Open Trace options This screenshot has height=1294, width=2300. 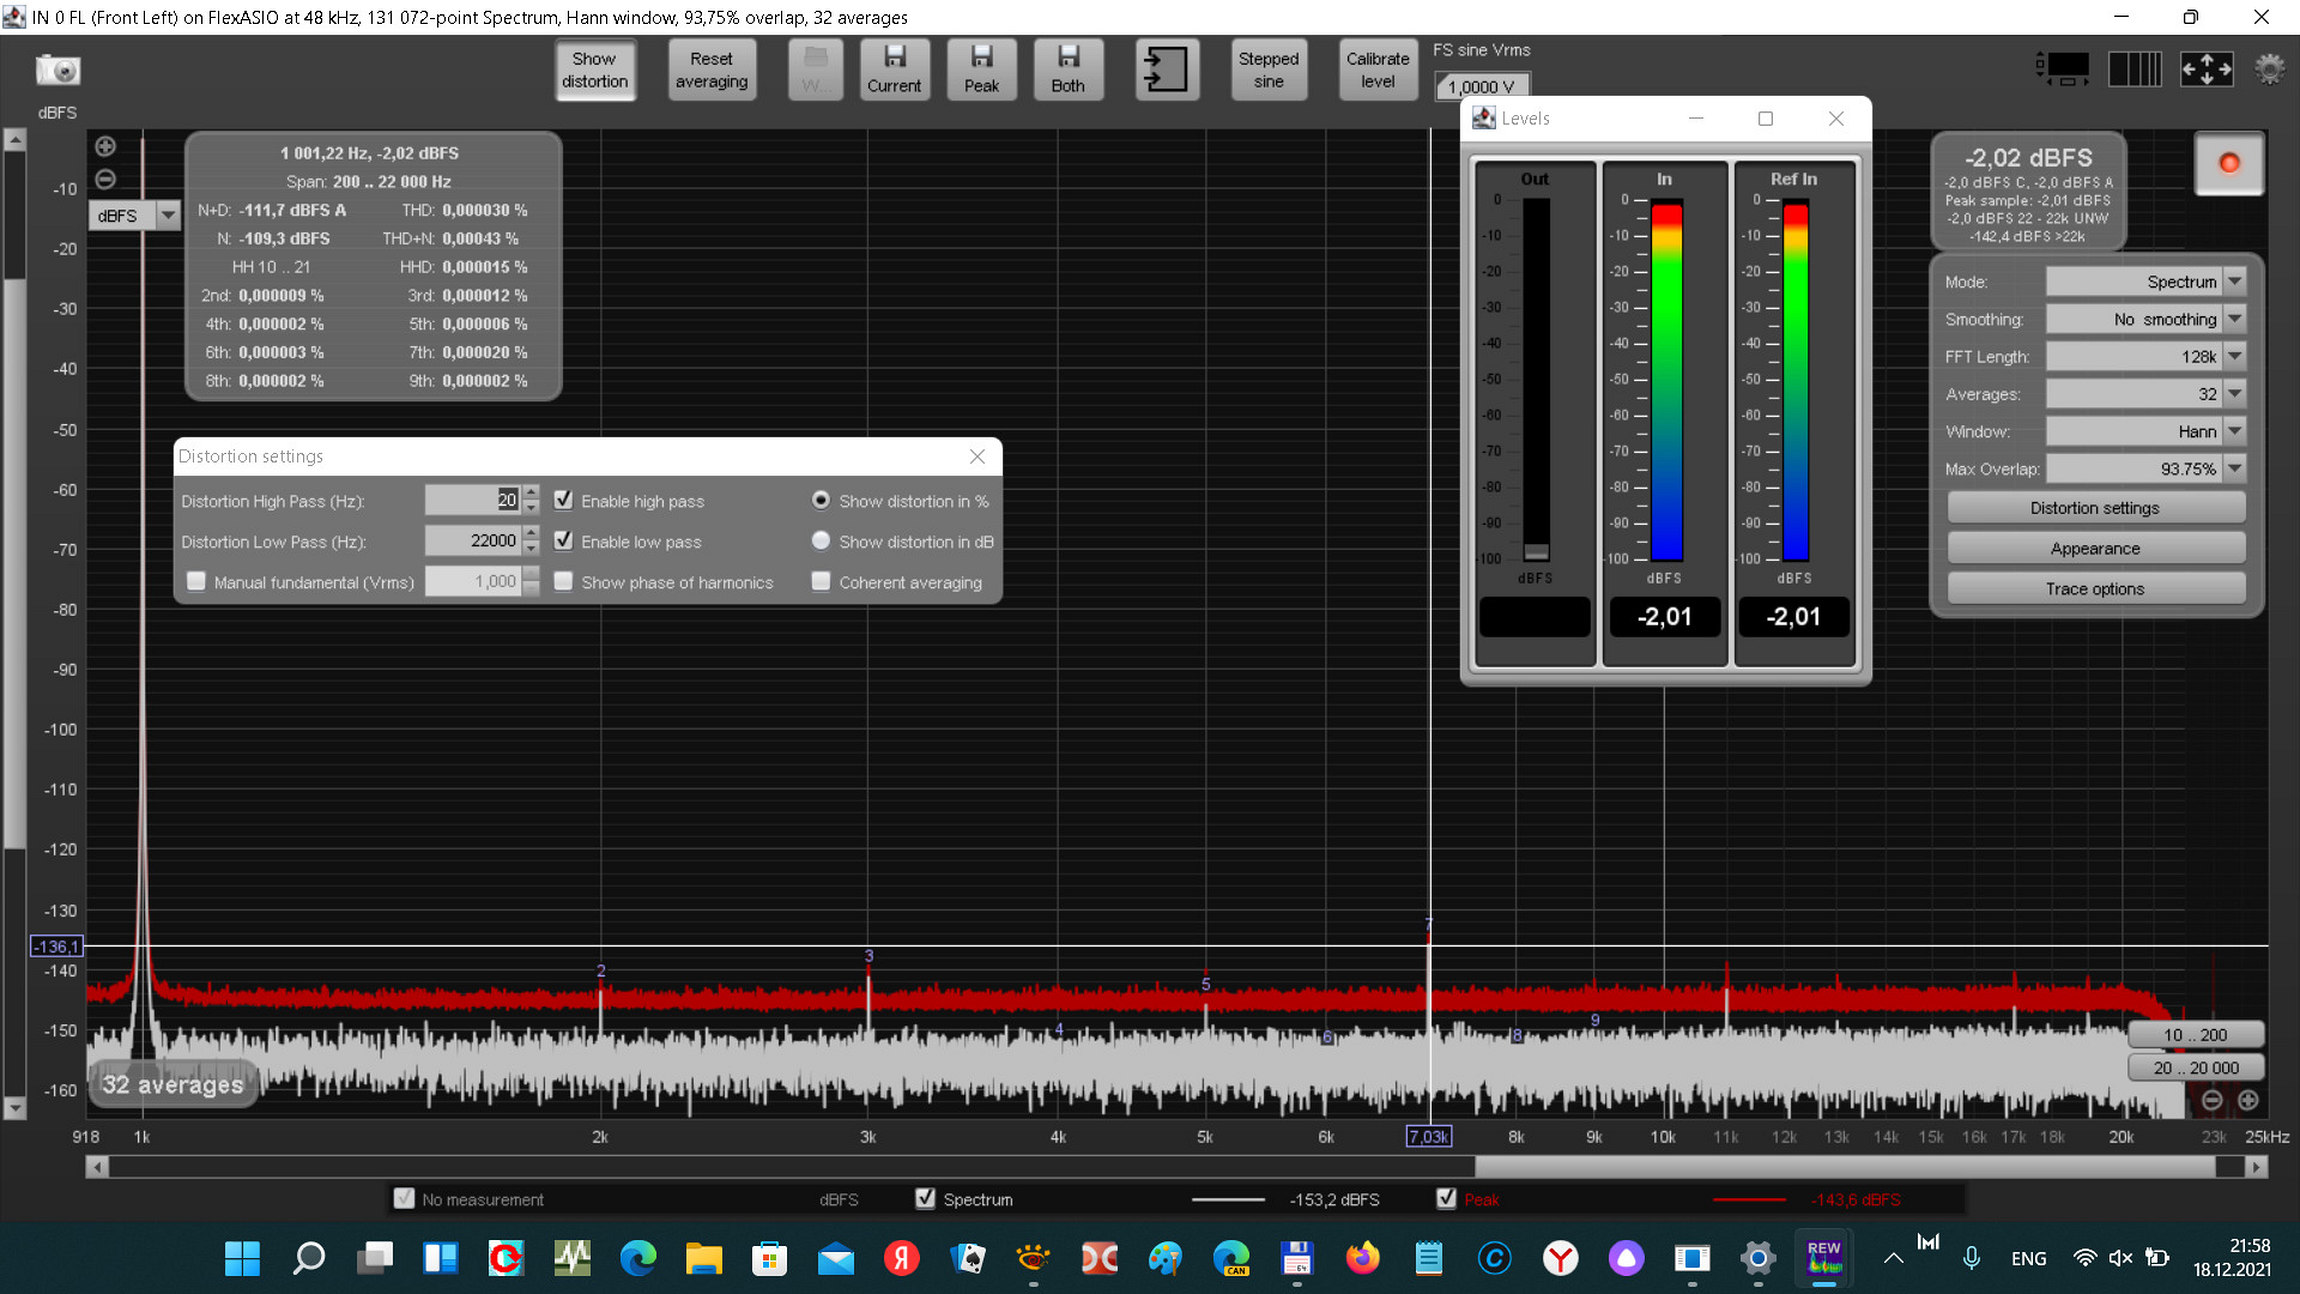pos(2095,589)
